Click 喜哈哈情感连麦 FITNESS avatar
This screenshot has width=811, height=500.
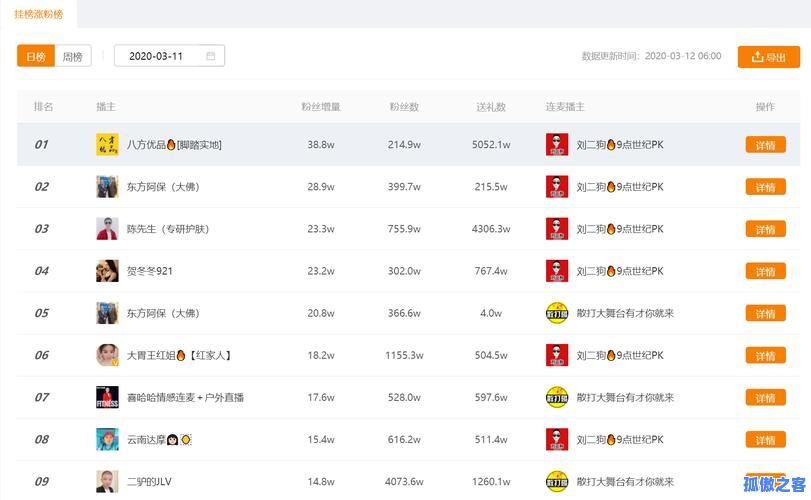pyautogui.click(x=107, y=397)
